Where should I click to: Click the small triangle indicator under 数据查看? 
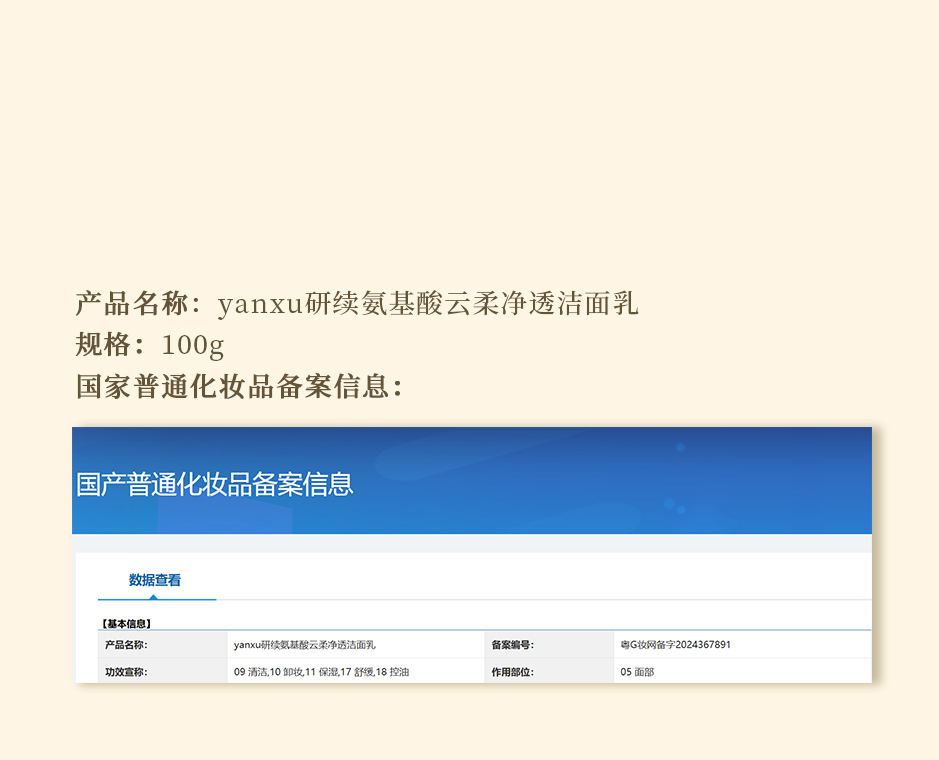(154, 597)
